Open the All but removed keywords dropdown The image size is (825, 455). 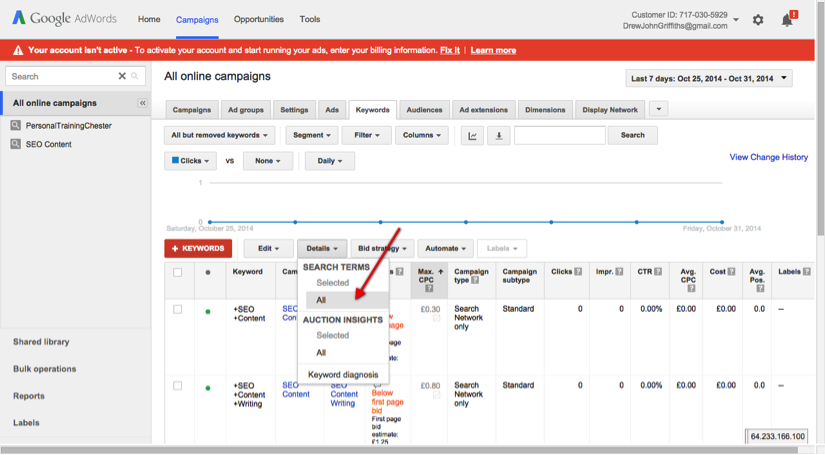pyautogui.click(x=219, y=135)
